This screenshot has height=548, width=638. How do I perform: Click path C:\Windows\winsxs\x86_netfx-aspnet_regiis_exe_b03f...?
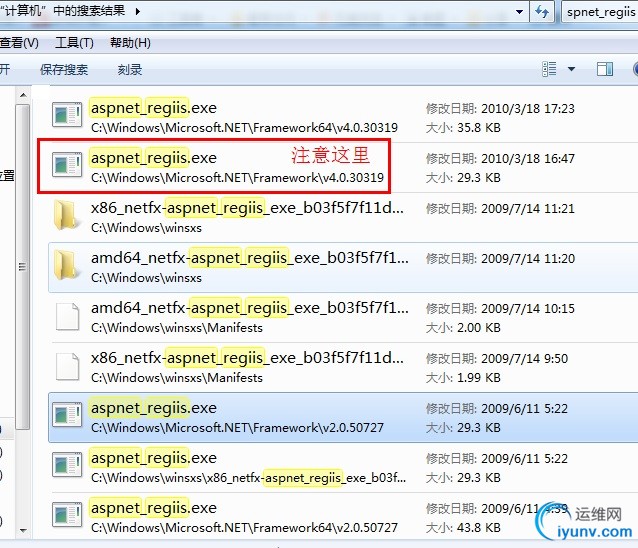coord(248,477)
